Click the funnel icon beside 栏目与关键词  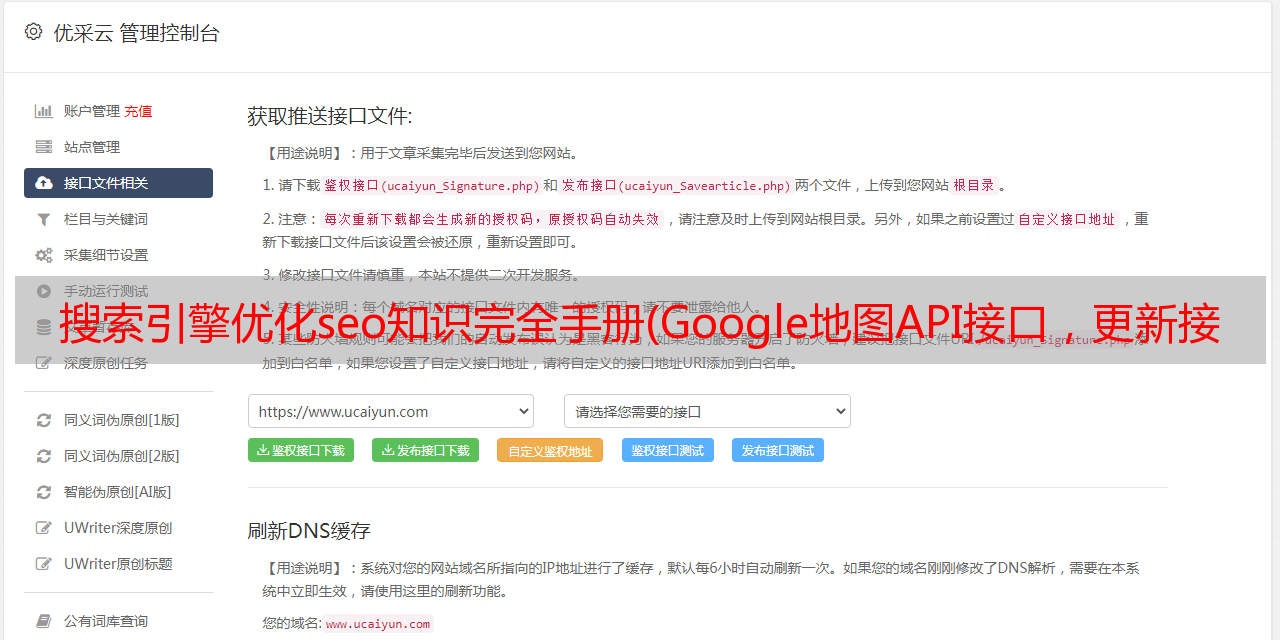point(44,219)
